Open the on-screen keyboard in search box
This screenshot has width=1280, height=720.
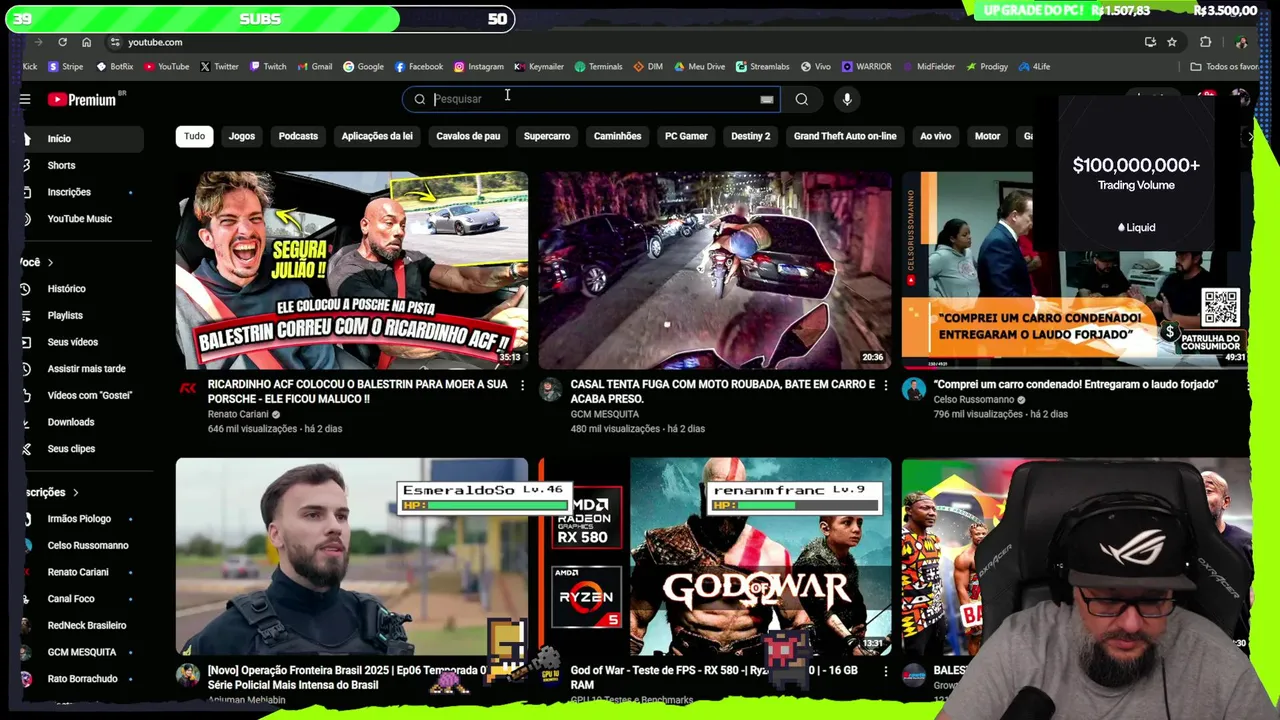[766, 99]
